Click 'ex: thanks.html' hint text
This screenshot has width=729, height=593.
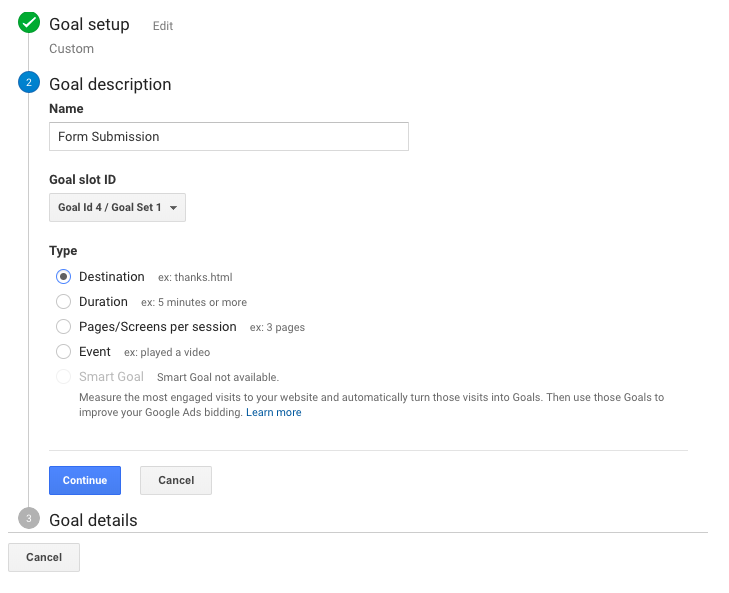pos(195,278)
